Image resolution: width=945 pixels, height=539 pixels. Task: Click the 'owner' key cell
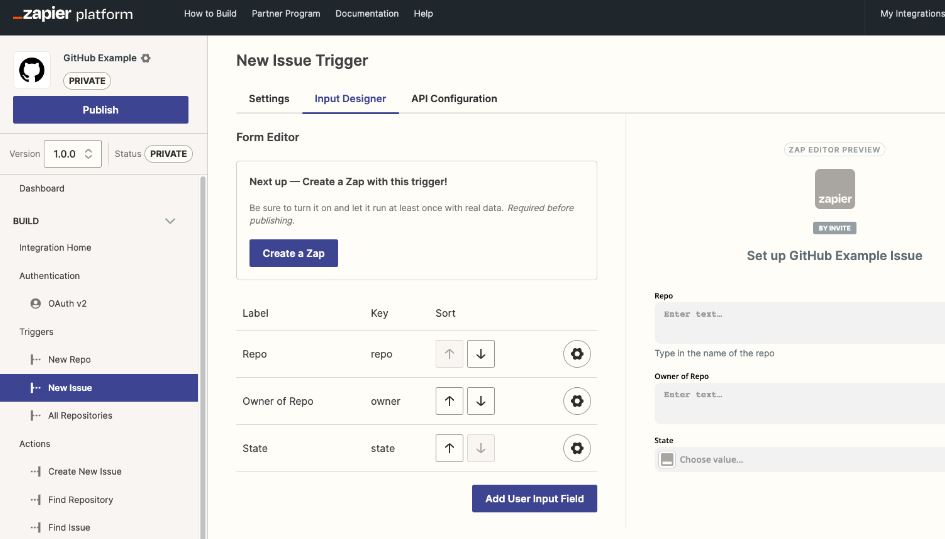click(x=385, y=401)
